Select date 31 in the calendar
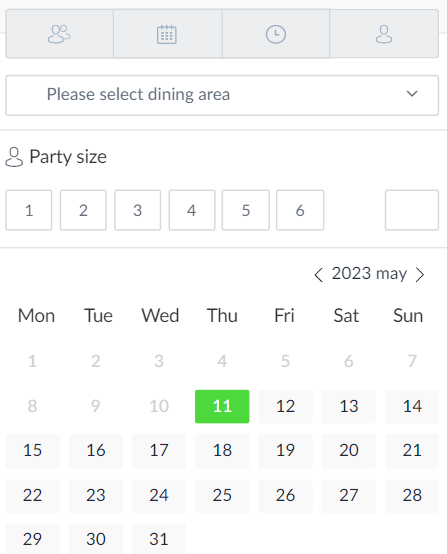 point(159,539)
